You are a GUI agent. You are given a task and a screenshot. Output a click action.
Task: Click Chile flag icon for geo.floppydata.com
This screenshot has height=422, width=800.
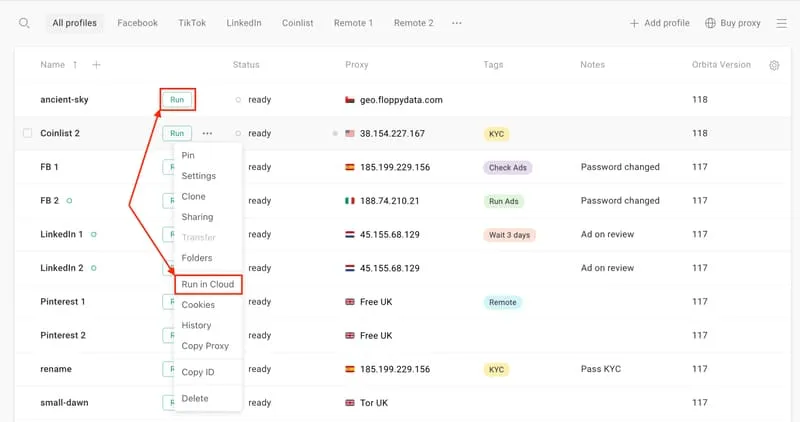point(349,100)
